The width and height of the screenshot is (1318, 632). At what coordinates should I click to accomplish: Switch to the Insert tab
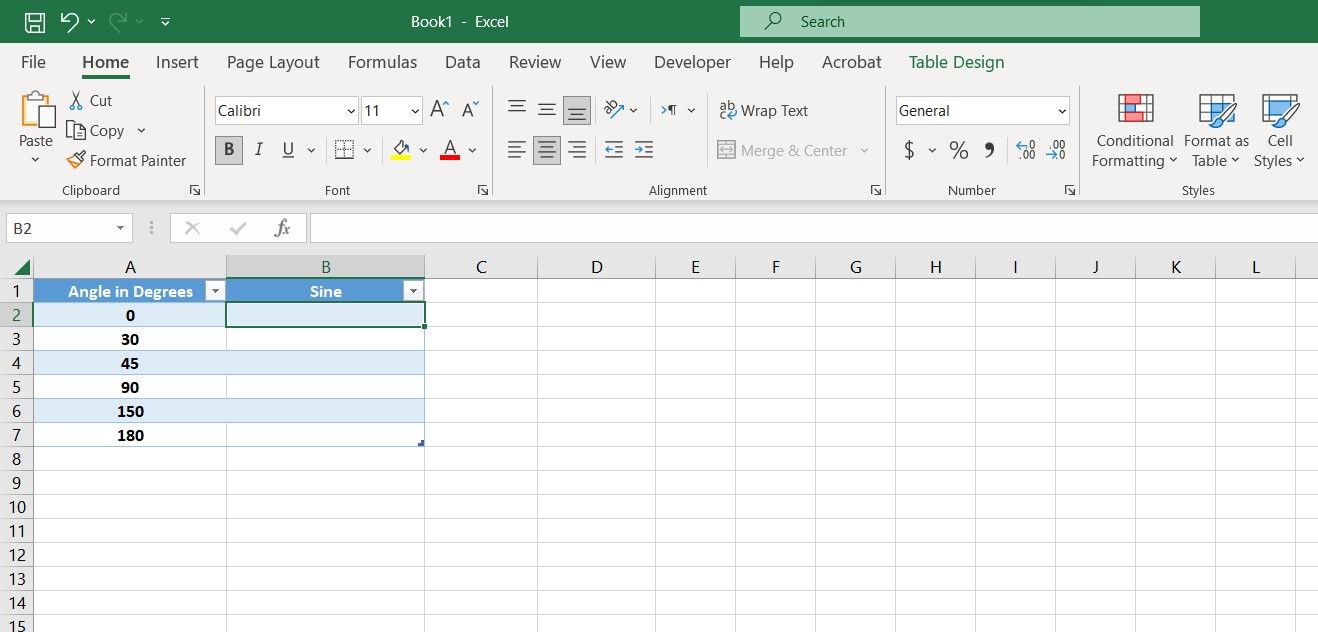(x=177, y=62)
